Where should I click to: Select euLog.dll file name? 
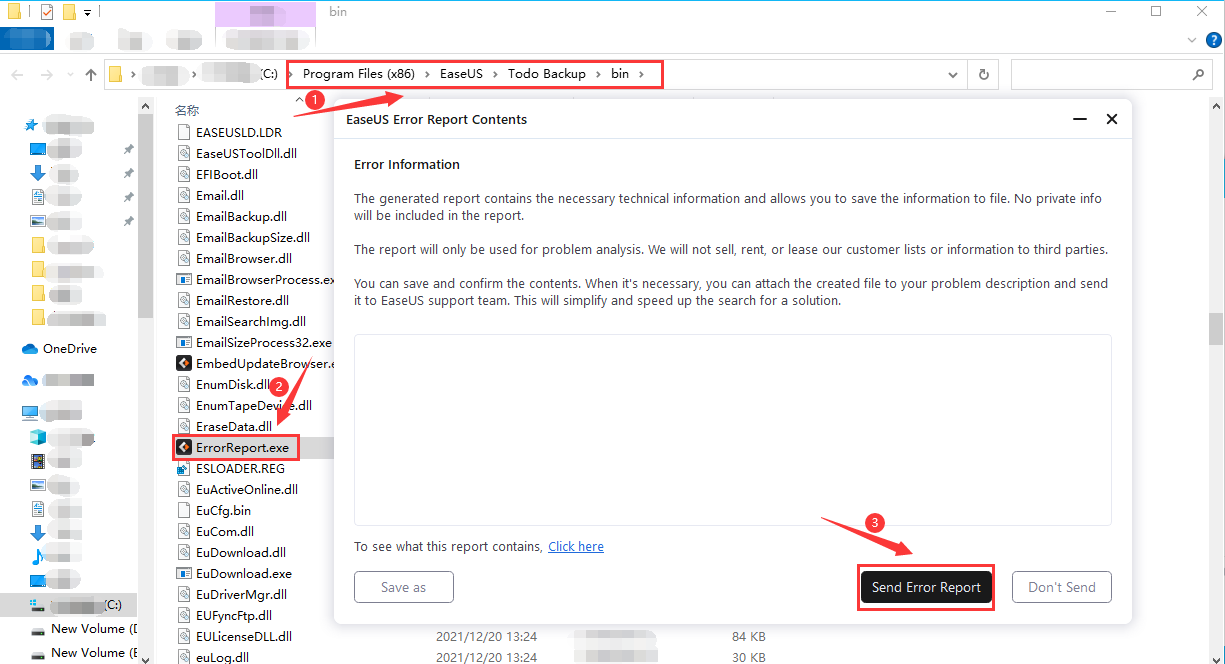(x=222, y=657)
